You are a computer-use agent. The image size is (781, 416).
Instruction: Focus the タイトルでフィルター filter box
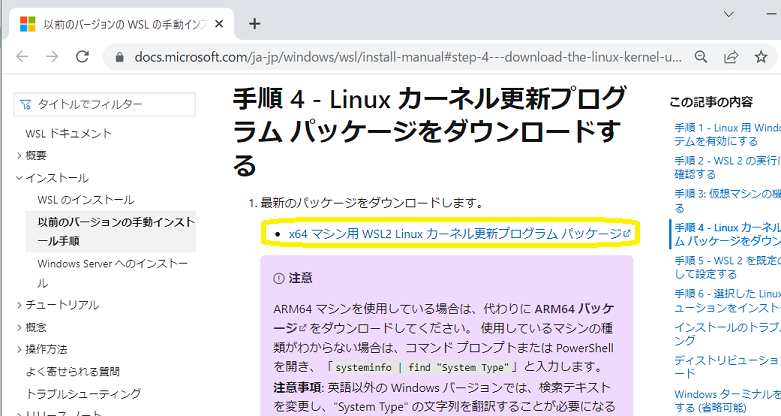pos(105,104)
